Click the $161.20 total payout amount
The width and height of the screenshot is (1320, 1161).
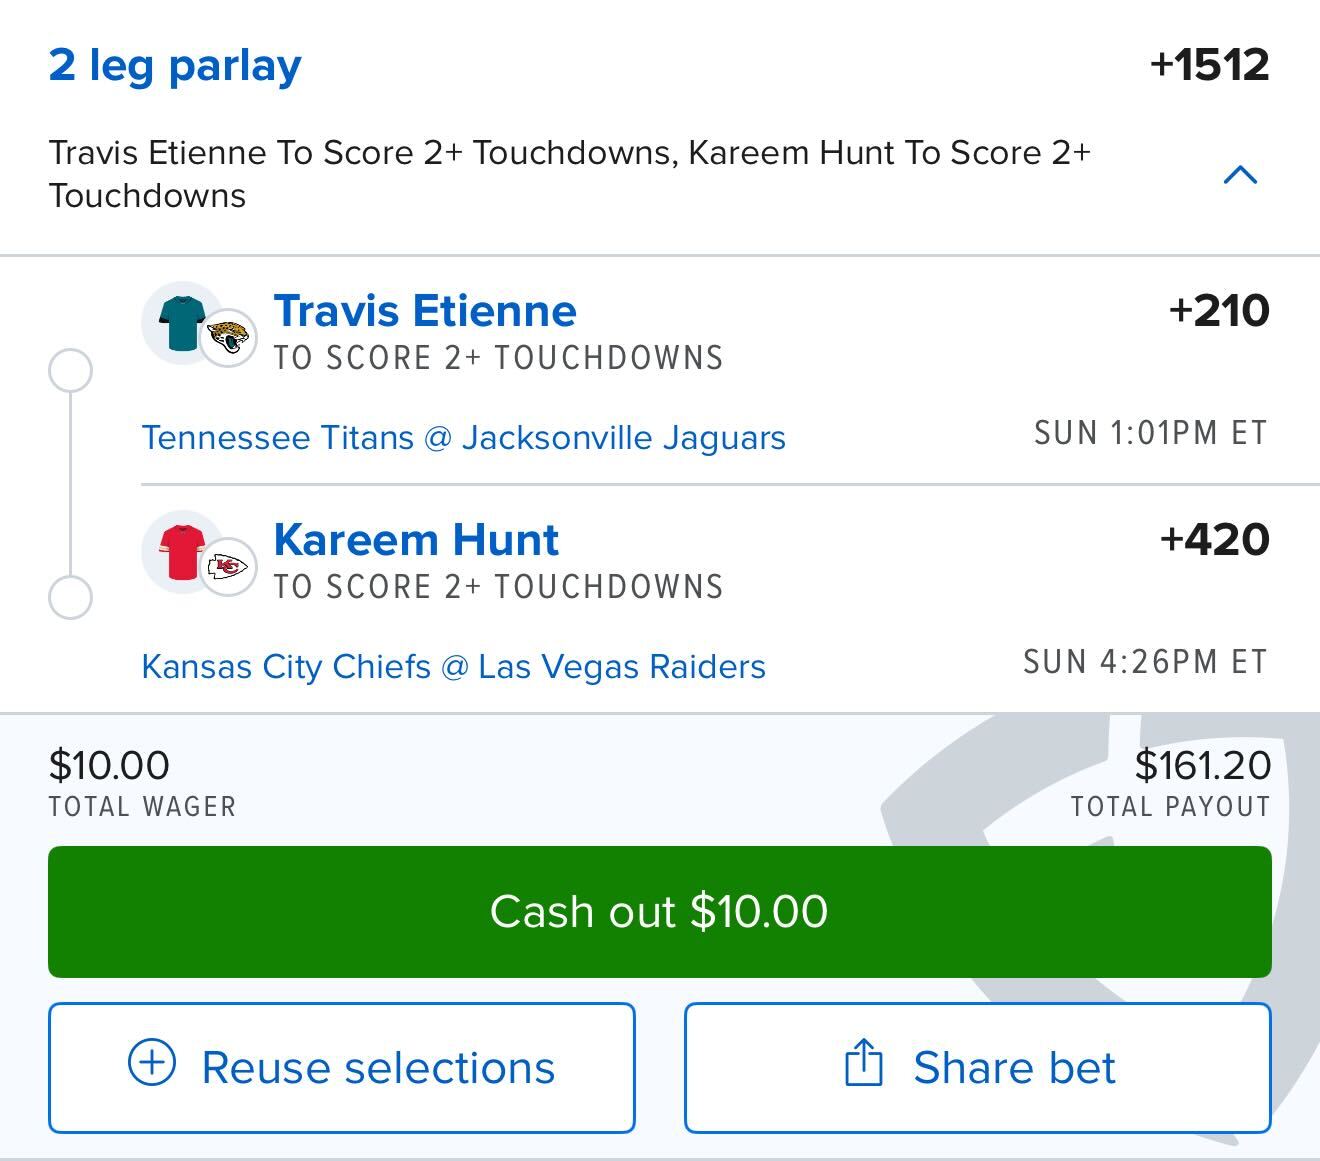click(x=1202, y=766)
